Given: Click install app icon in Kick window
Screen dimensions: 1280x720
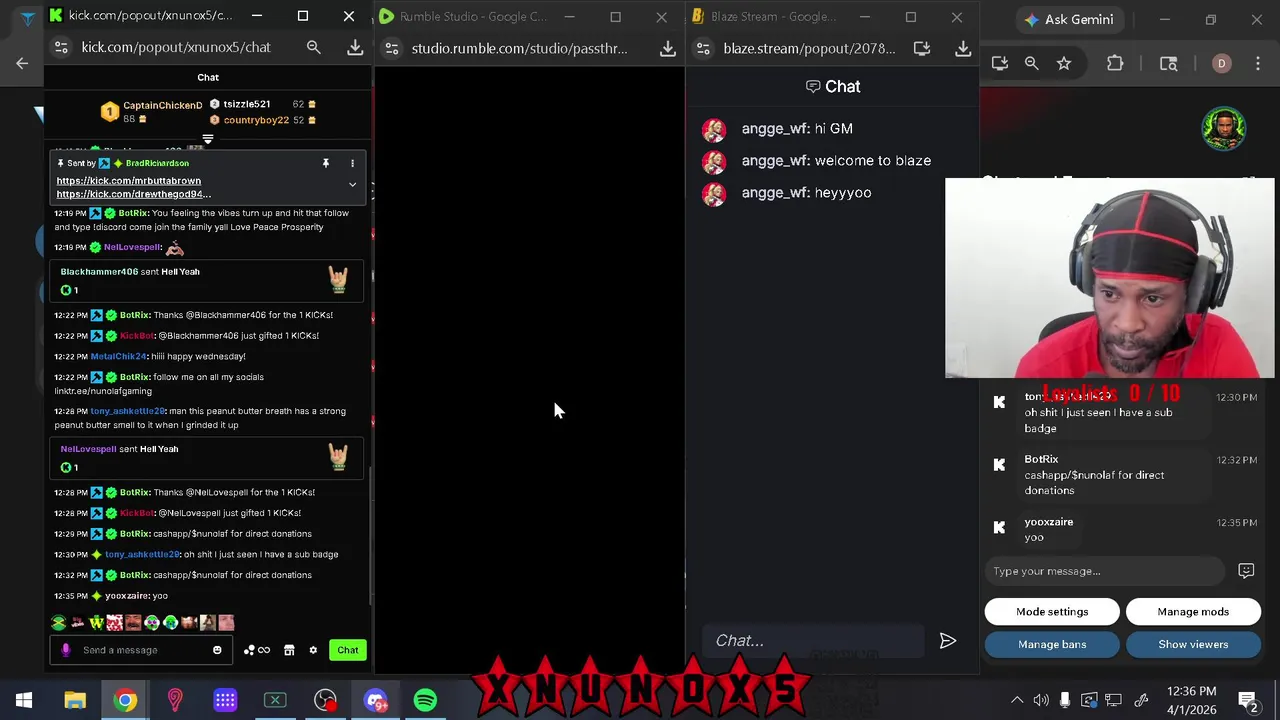Looking at the screenshot, I should coord(355,47).
